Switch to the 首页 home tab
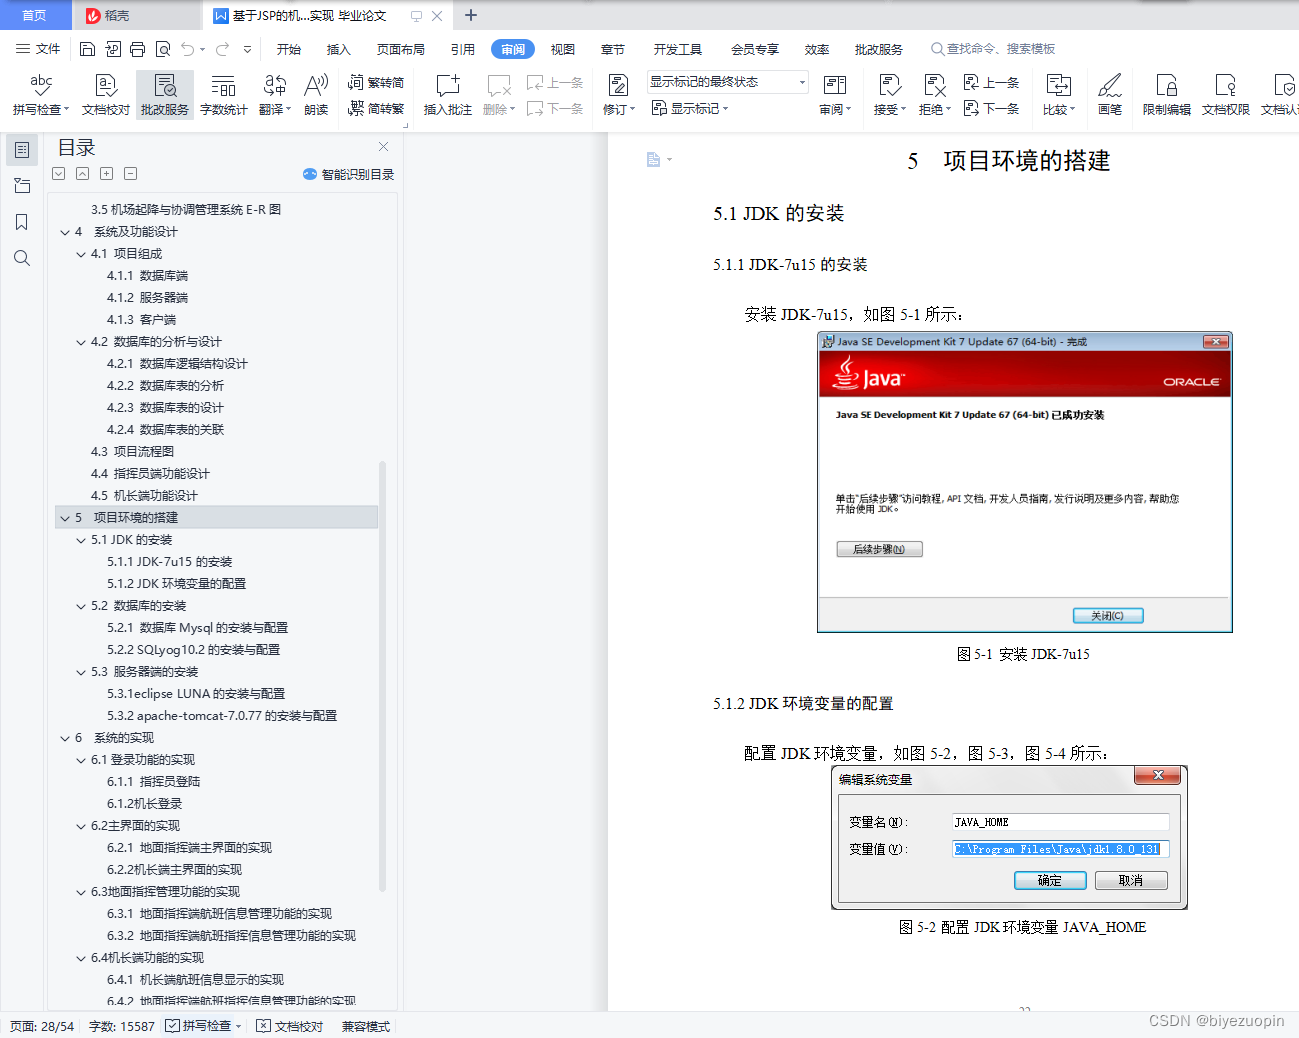 (x=35, y=15)
